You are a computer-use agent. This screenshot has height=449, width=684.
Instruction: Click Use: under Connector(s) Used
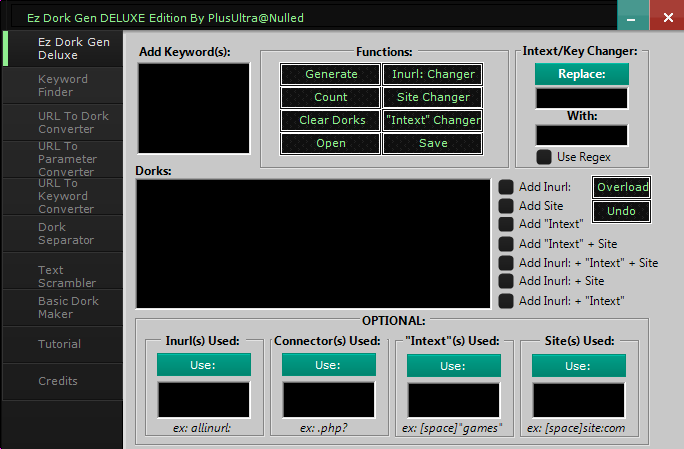click(x=328, y=365)
